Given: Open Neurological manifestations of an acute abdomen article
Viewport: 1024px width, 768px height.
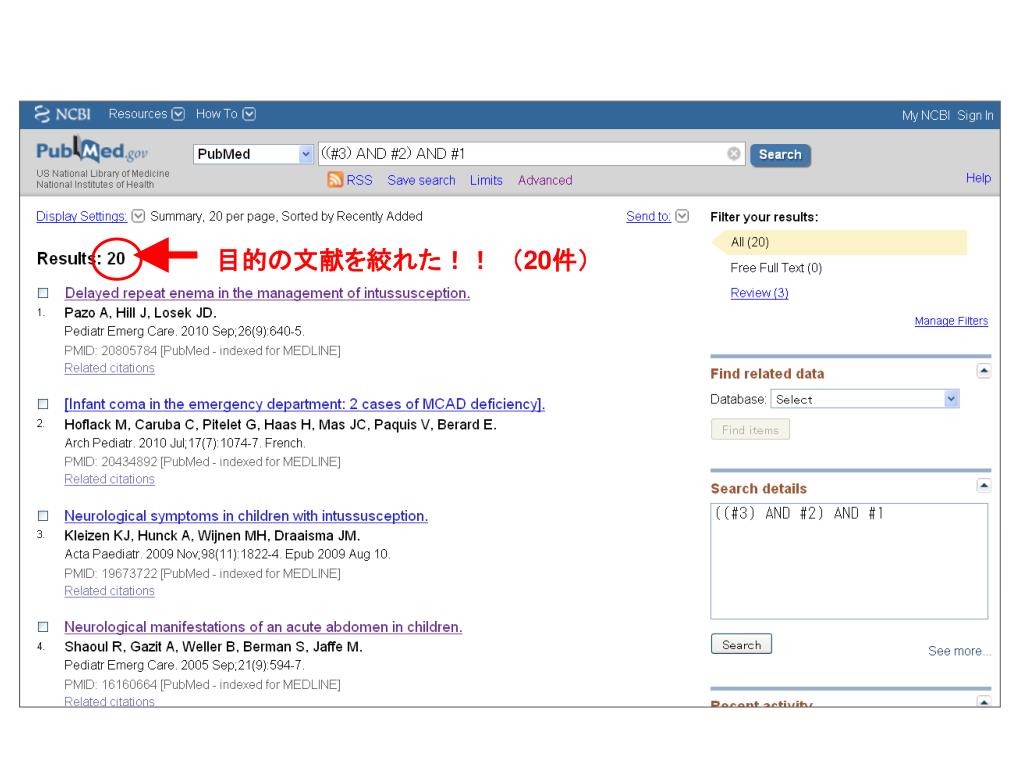Looking at the screenshot, I should click(263, 627).
